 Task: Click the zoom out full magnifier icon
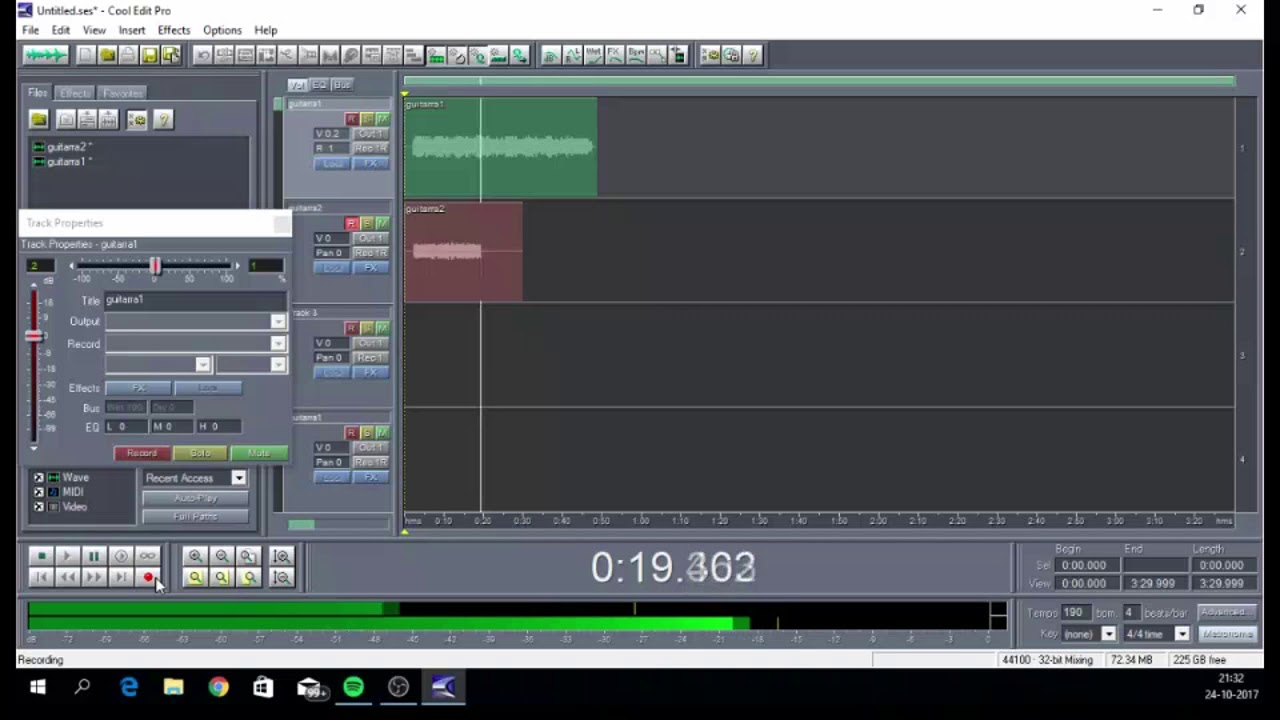(249, 556)
